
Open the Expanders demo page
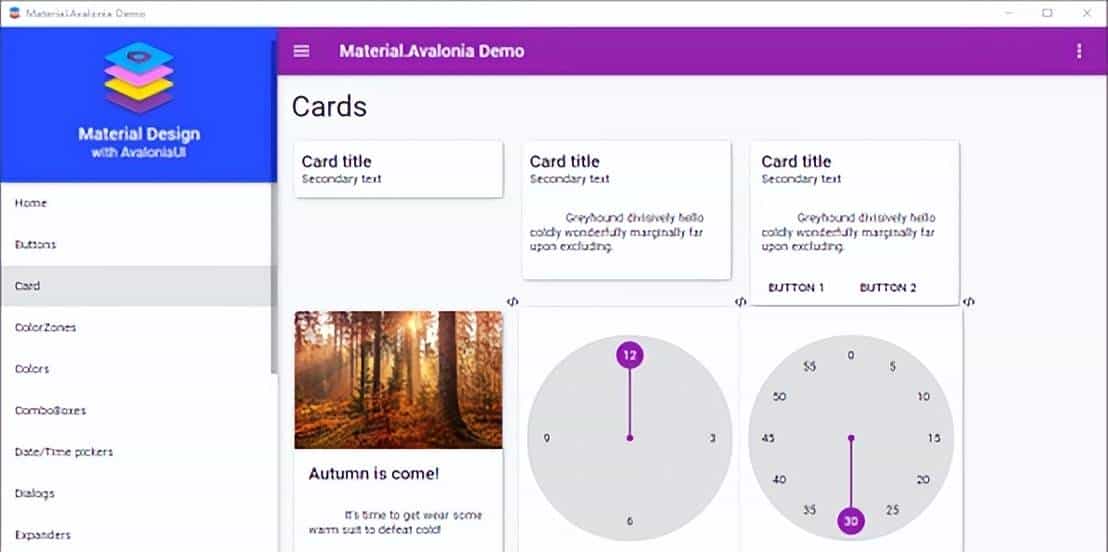point(42,535)
